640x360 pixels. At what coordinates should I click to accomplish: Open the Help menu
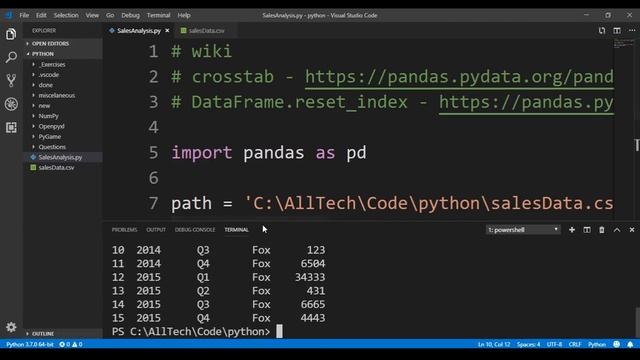(x=184, y=15)
